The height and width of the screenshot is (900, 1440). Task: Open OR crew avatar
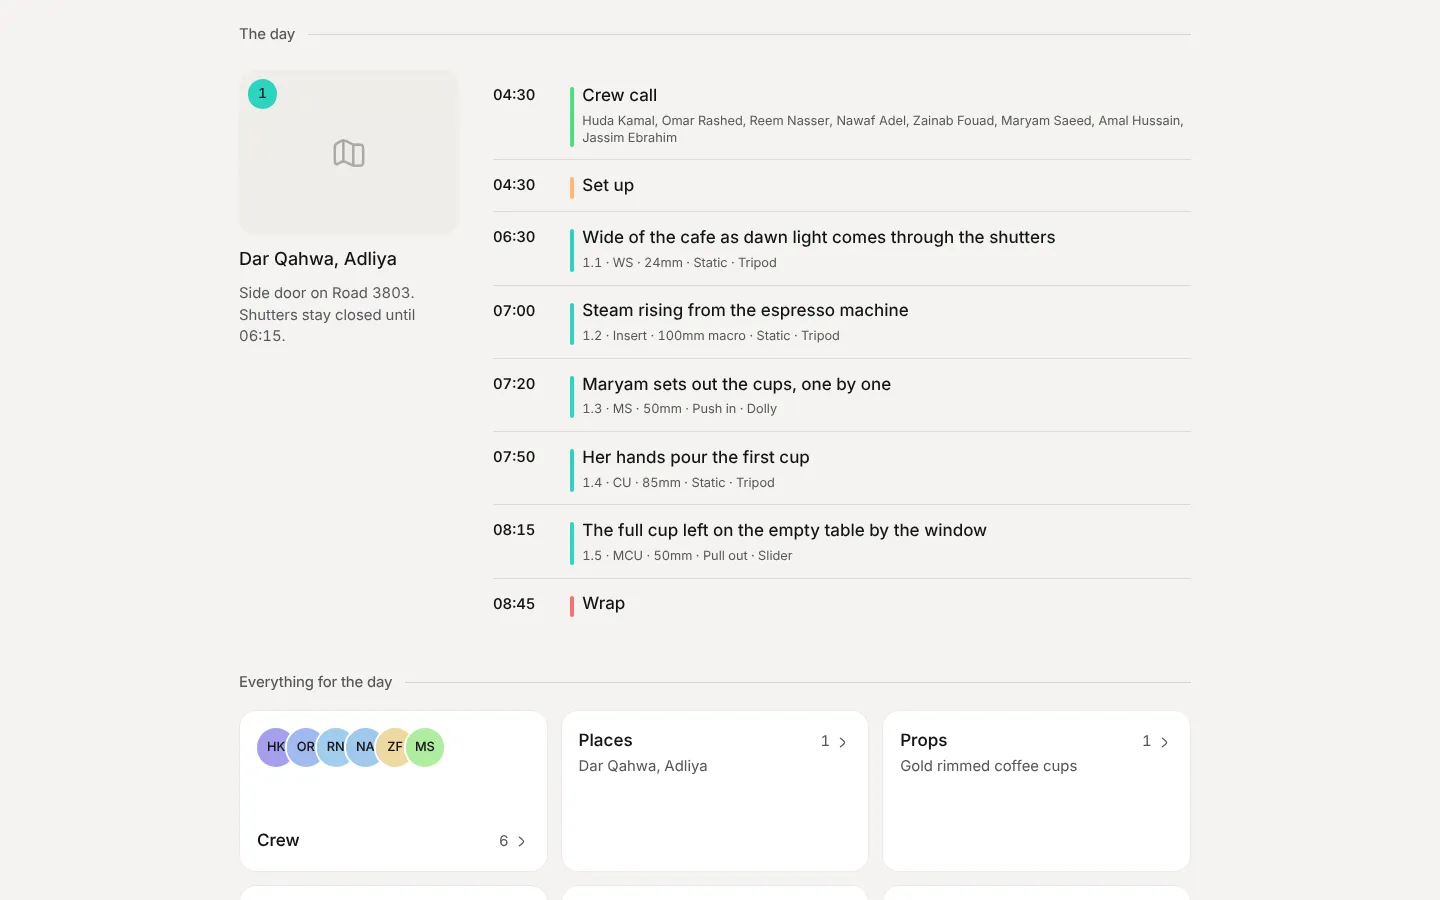point(306,747)
